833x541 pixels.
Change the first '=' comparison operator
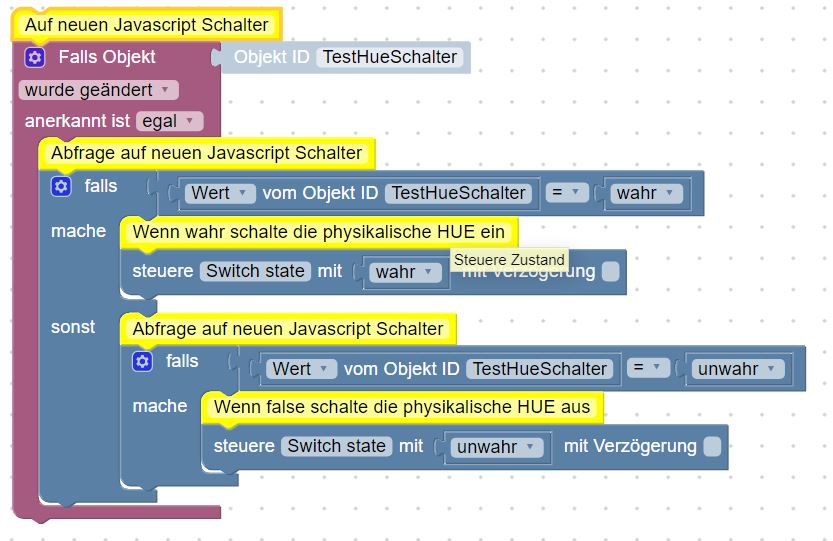click(567, 192)
